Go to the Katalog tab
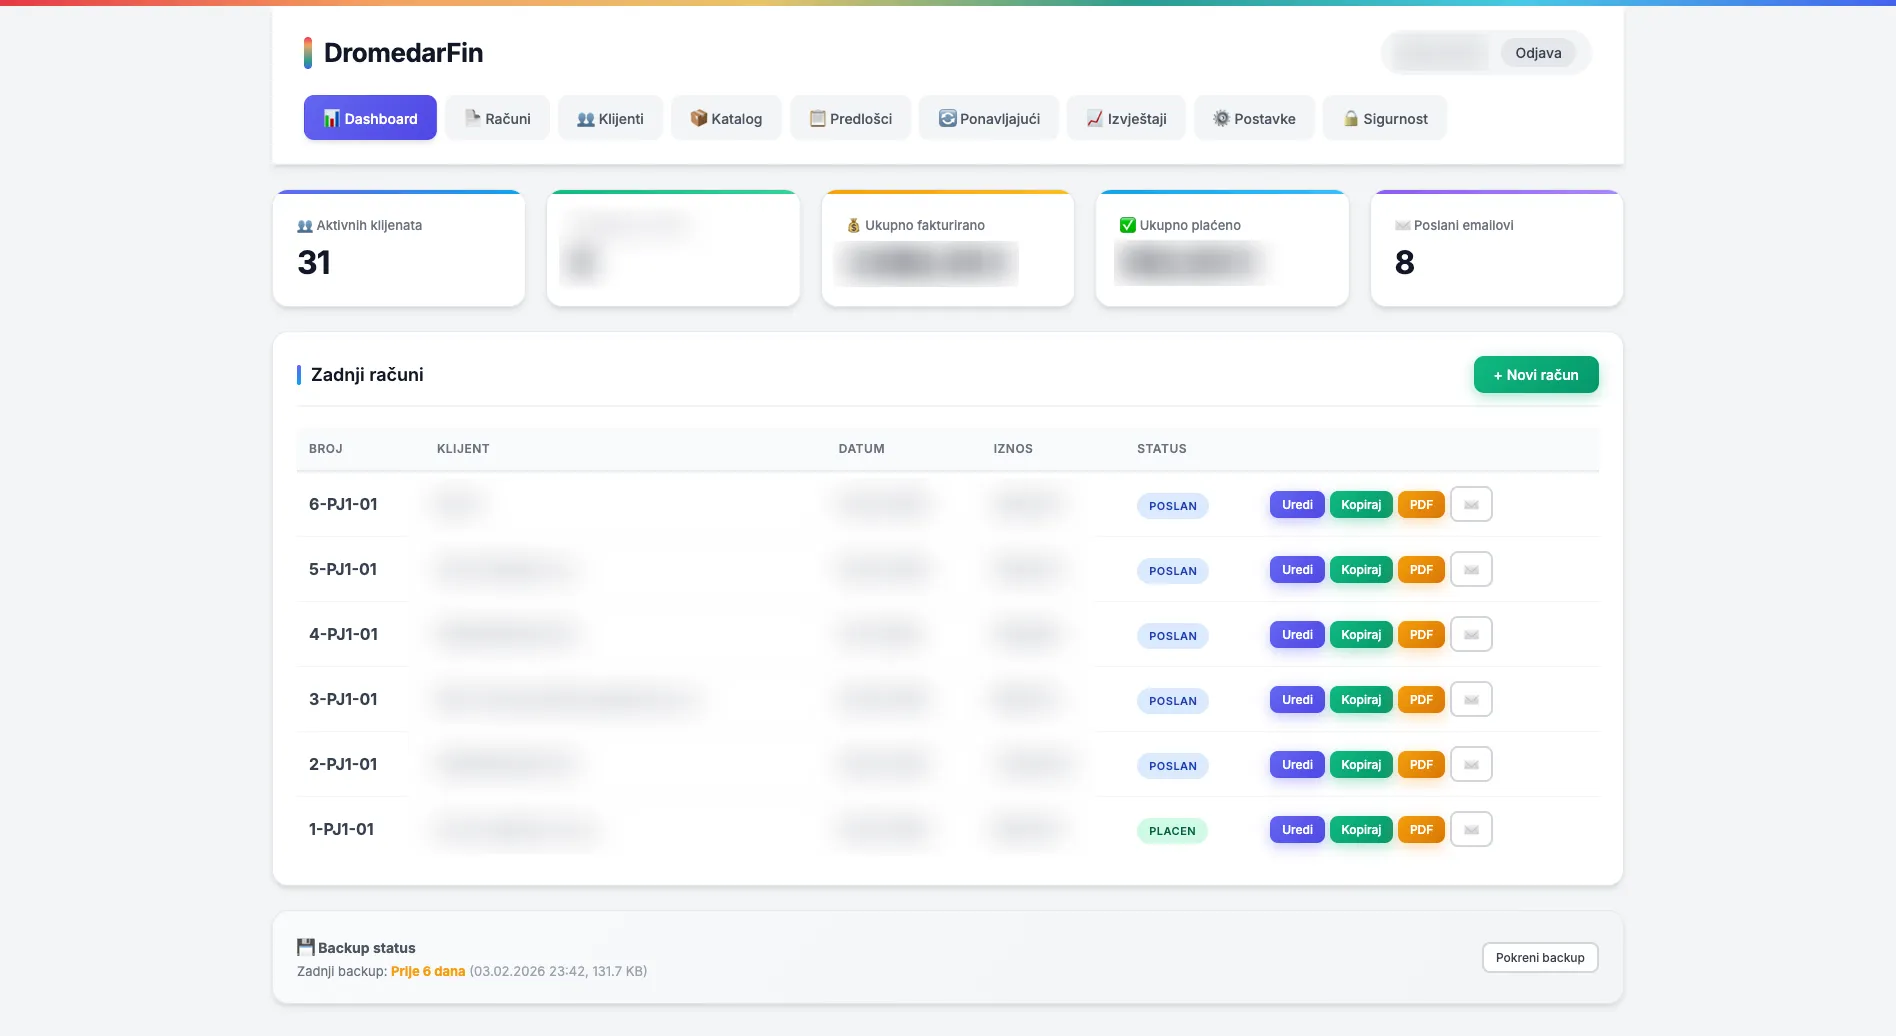 [x=726, y=119]
